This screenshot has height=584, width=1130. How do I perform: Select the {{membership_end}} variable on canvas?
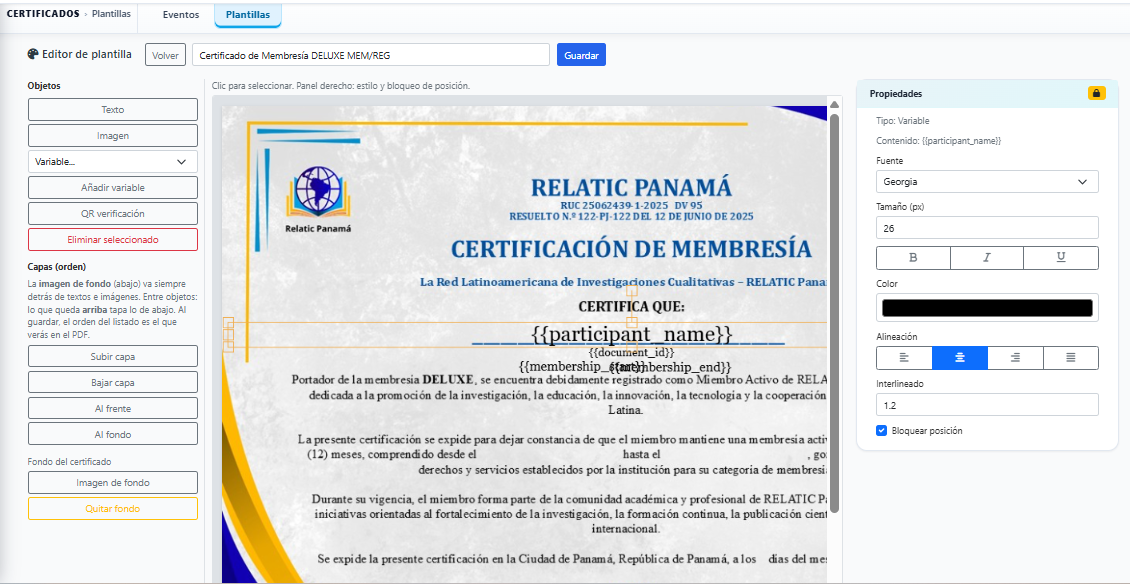tap(670, 367)
